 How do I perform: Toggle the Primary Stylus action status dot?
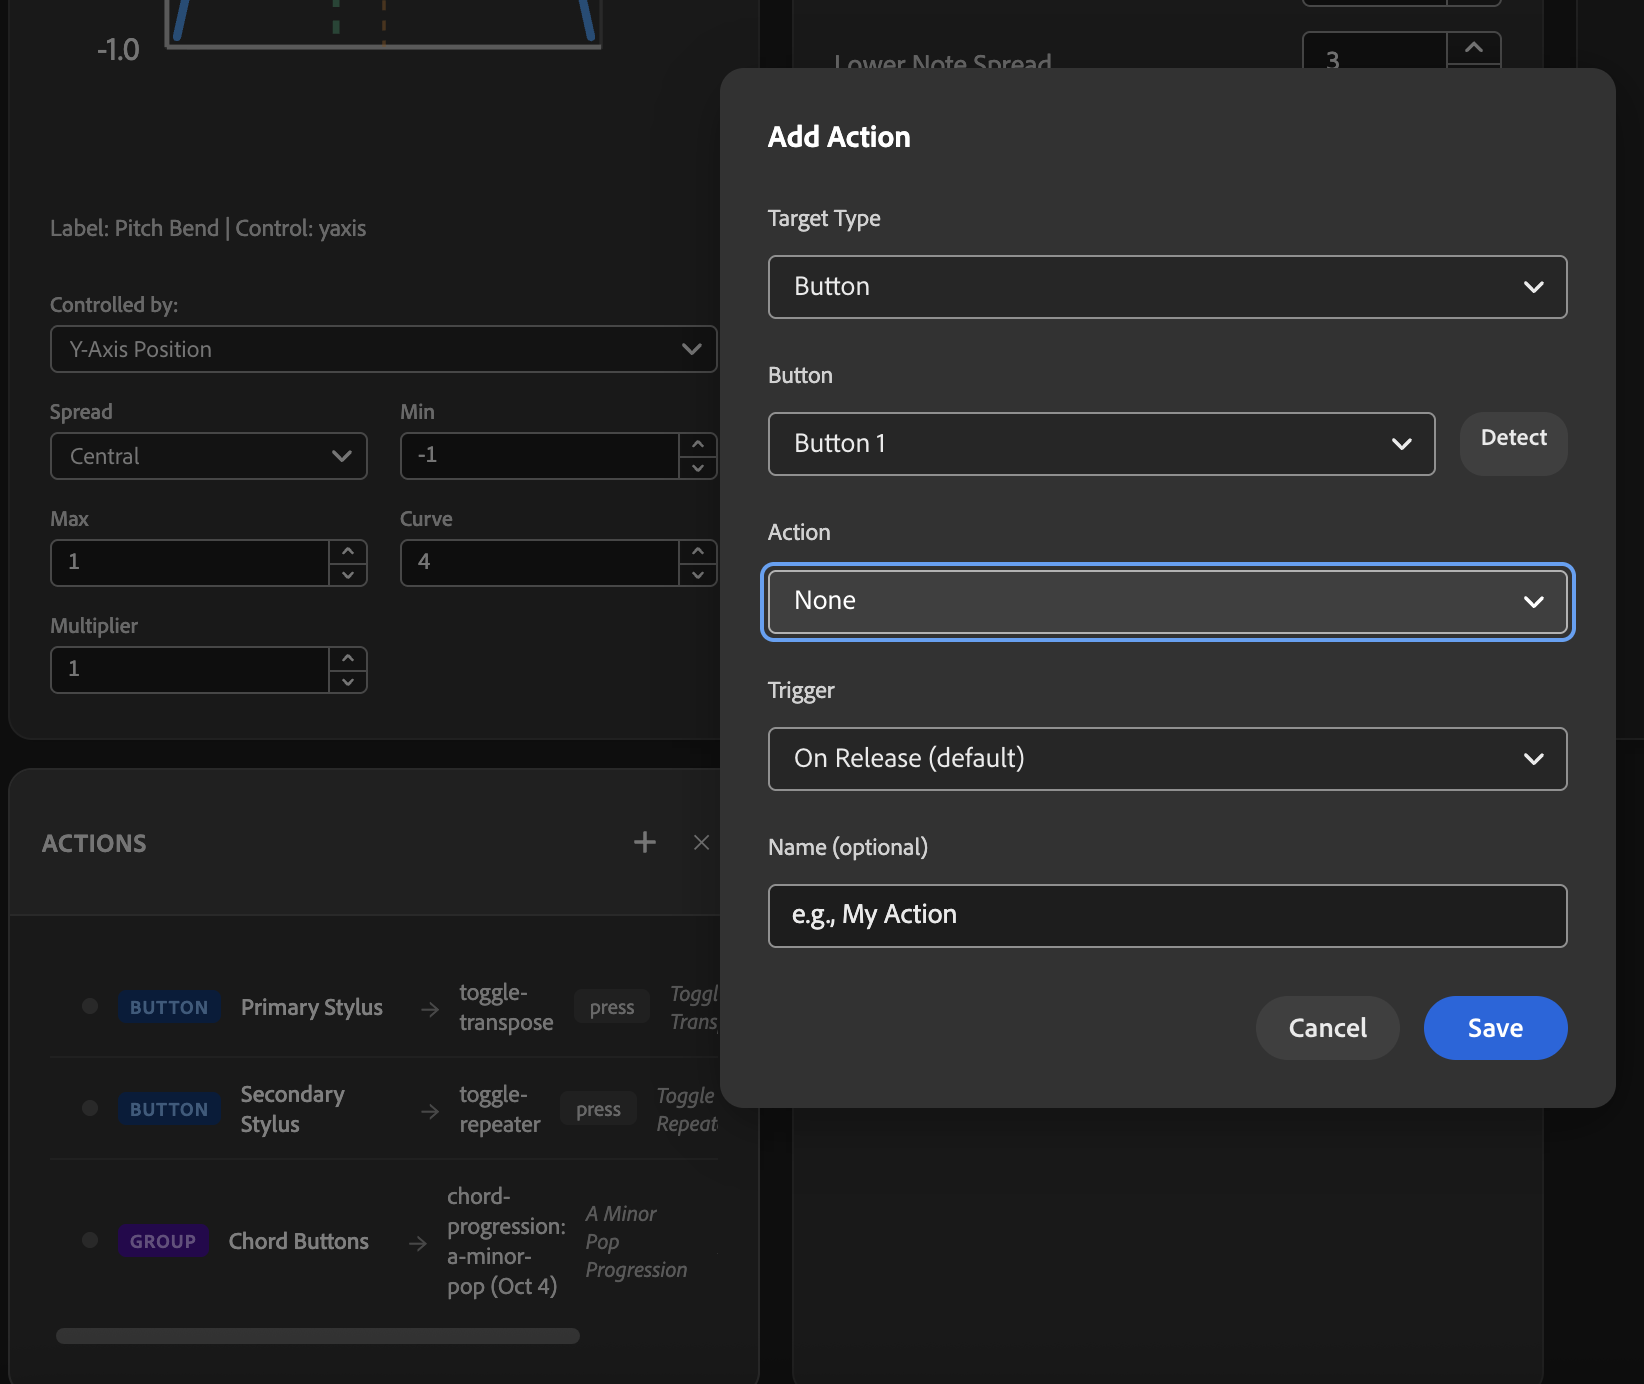(90, 1006)
